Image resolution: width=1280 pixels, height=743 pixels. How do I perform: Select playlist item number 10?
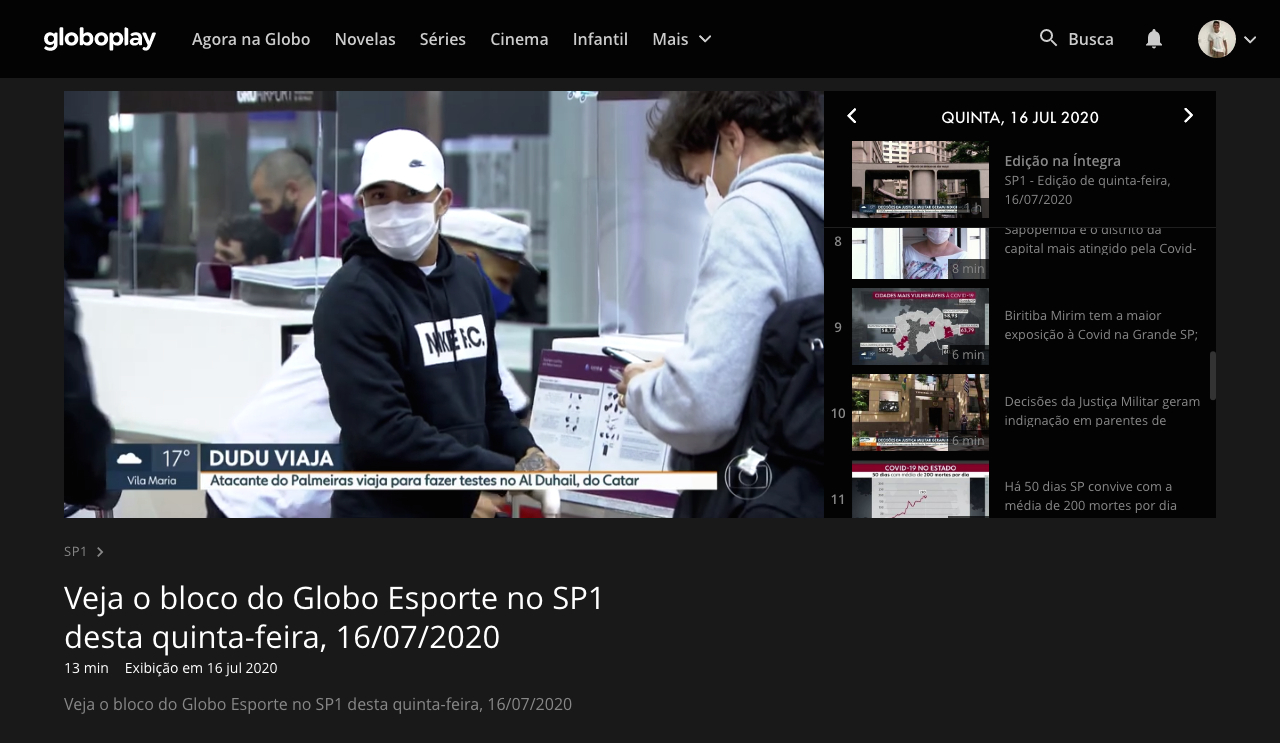click(838, 413)
